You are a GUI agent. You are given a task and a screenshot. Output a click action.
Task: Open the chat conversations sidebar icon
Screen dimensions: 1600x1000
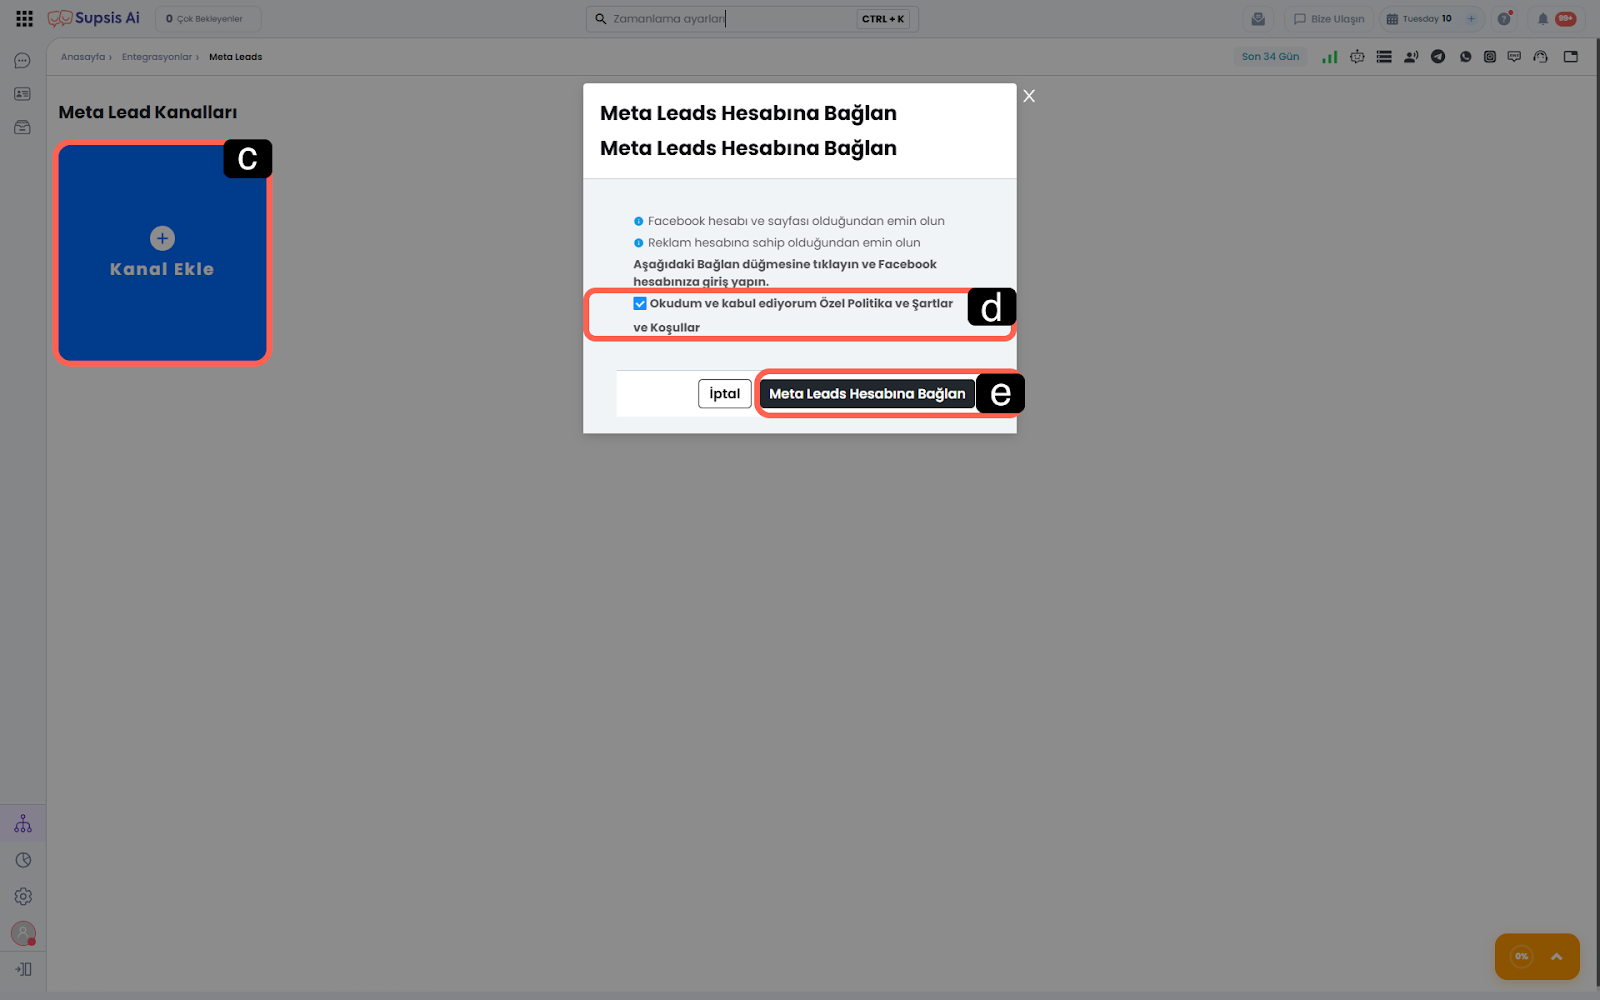pyautogui.click(x=22, y=61)
